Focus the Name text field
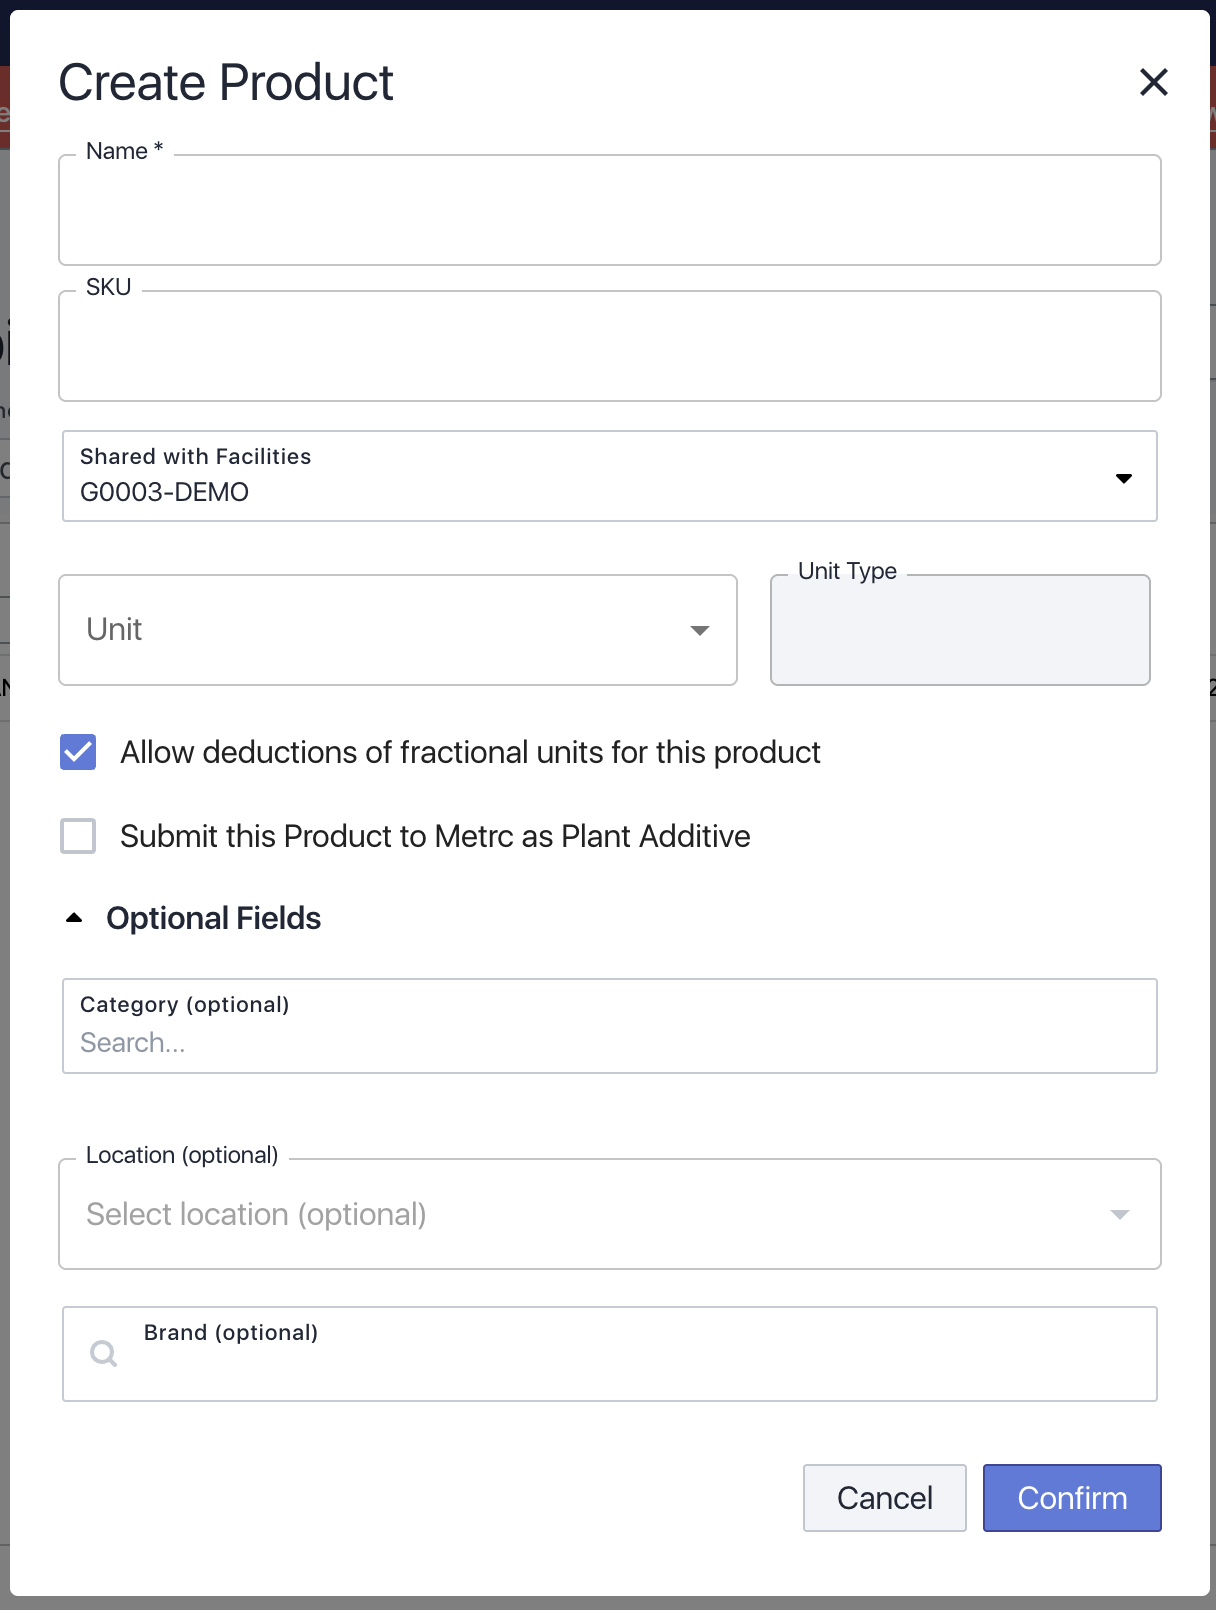 tap(609, 212)
